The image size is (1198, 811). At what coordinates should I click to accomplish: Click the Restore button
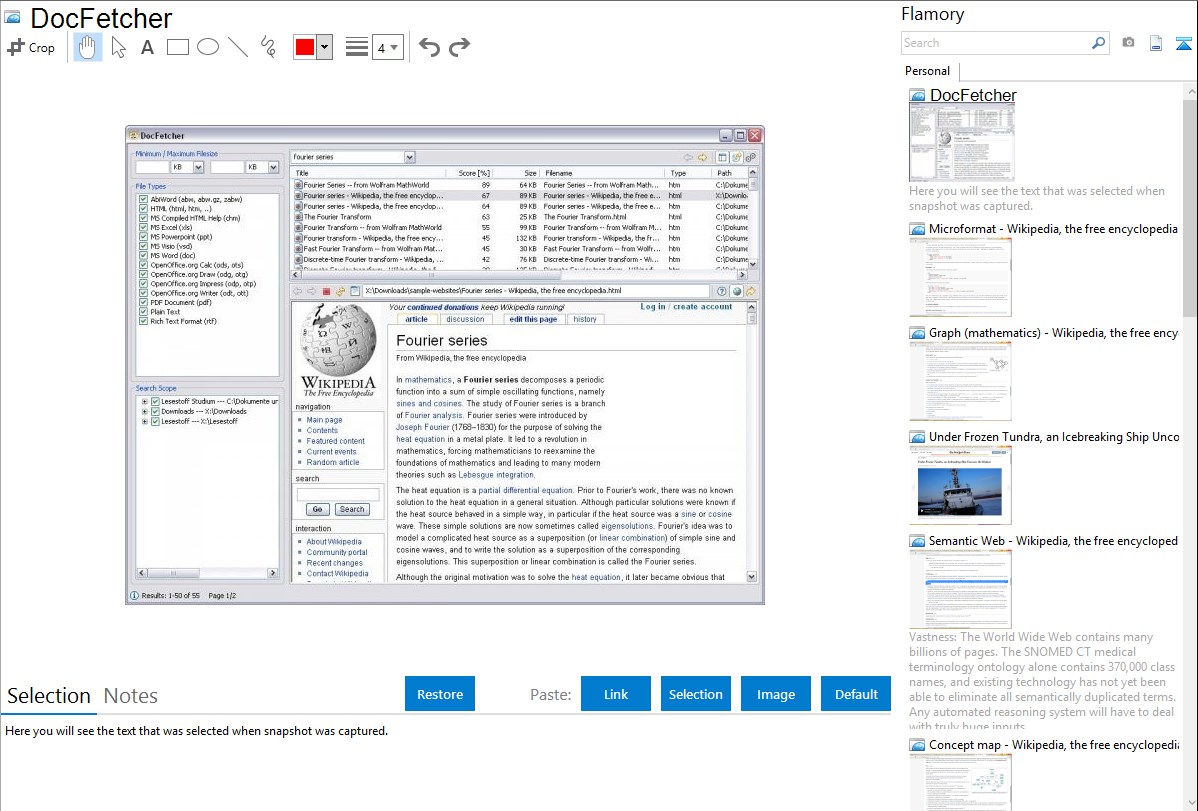point(440,694)
